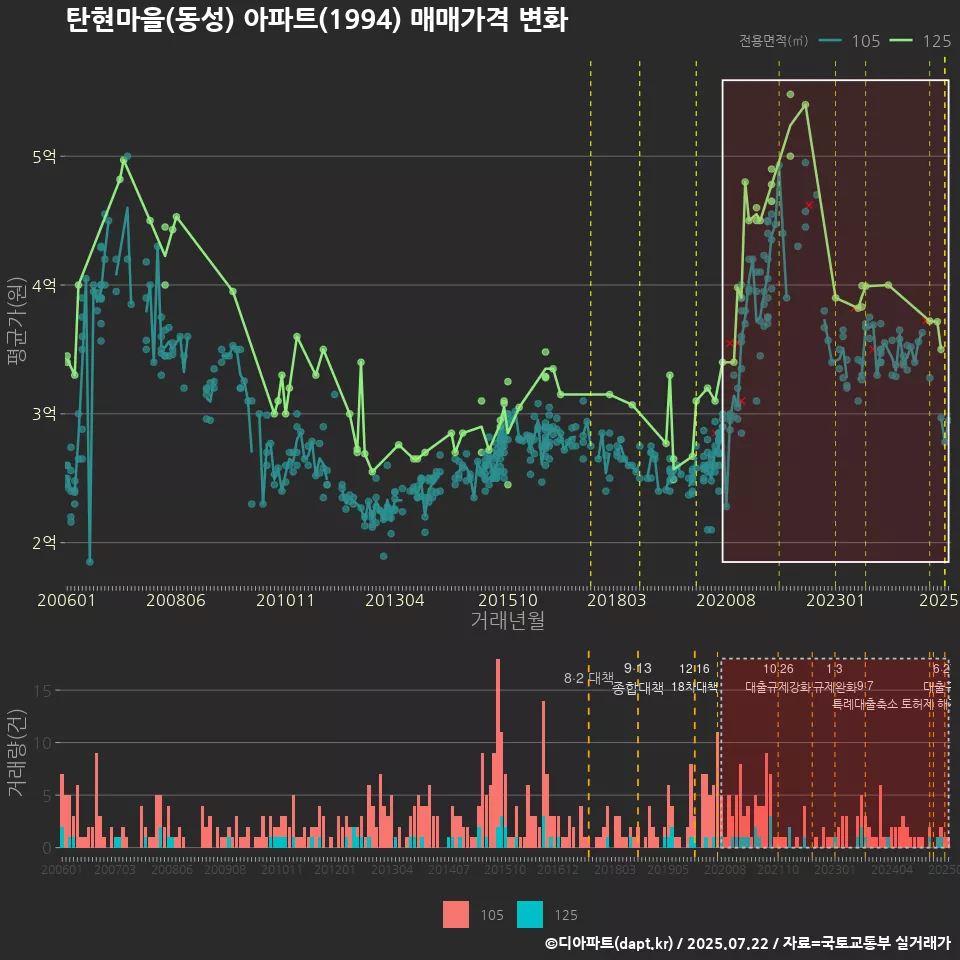Click the 202301 tick on the price chart
Screen dimensions: 960x960
coord(835,600)
